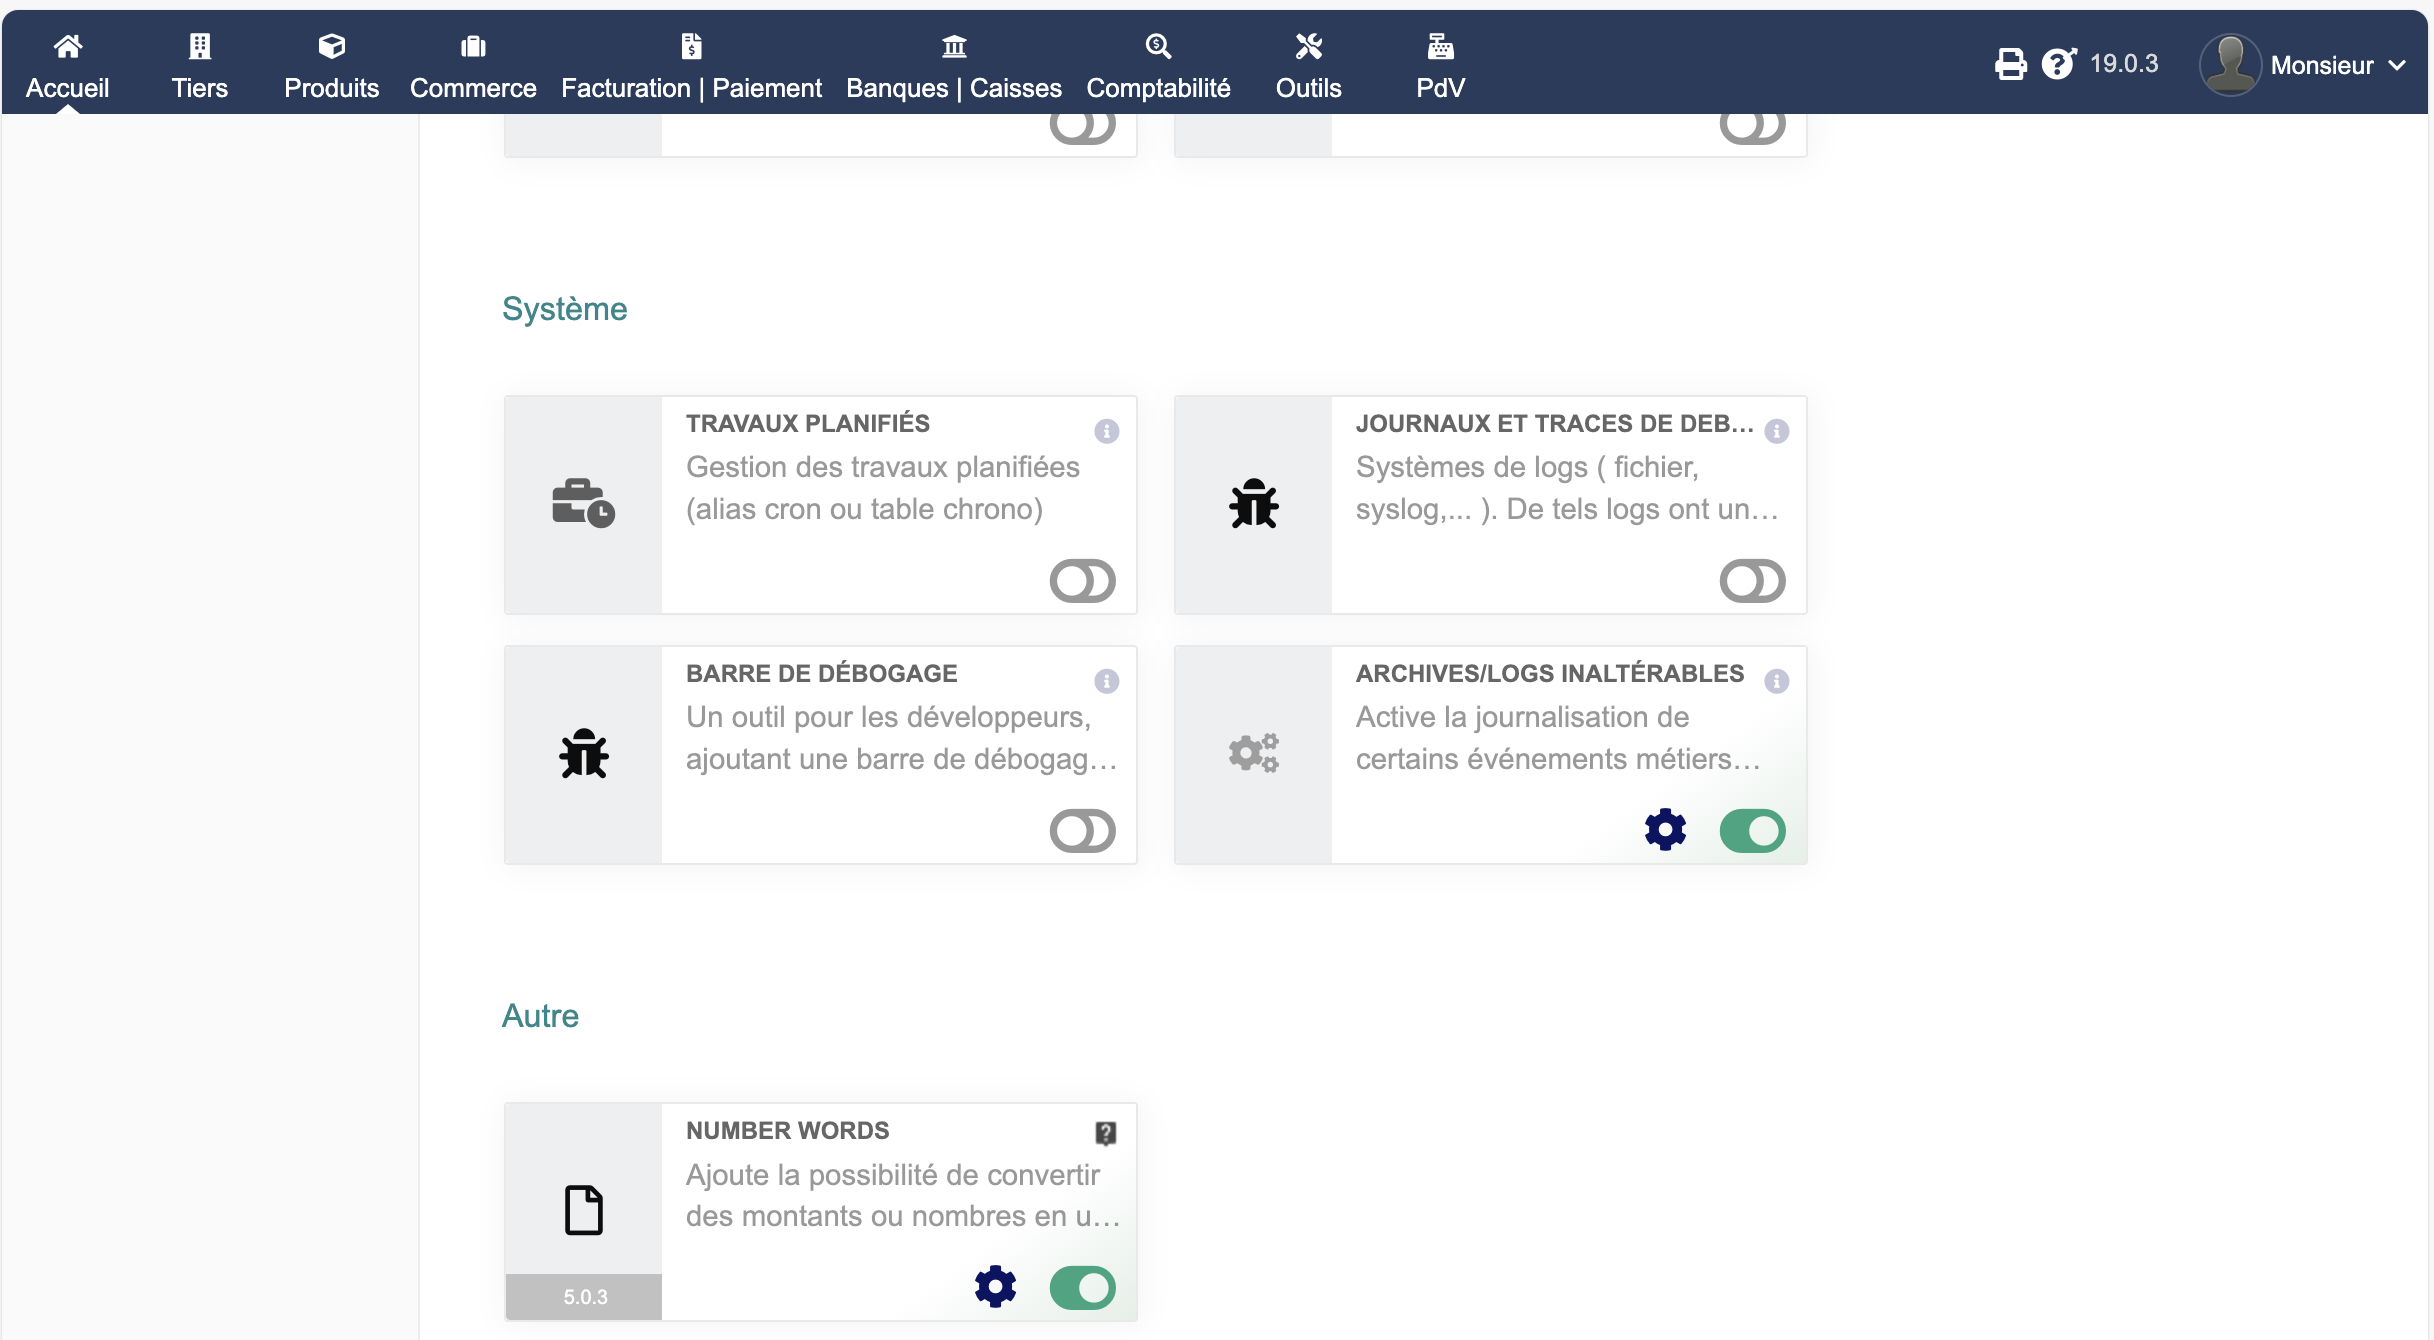Screen dimensions: 2434x1340
Task: Click the question-mark icon on Number Words card
Action: tap(1105, 1133)
